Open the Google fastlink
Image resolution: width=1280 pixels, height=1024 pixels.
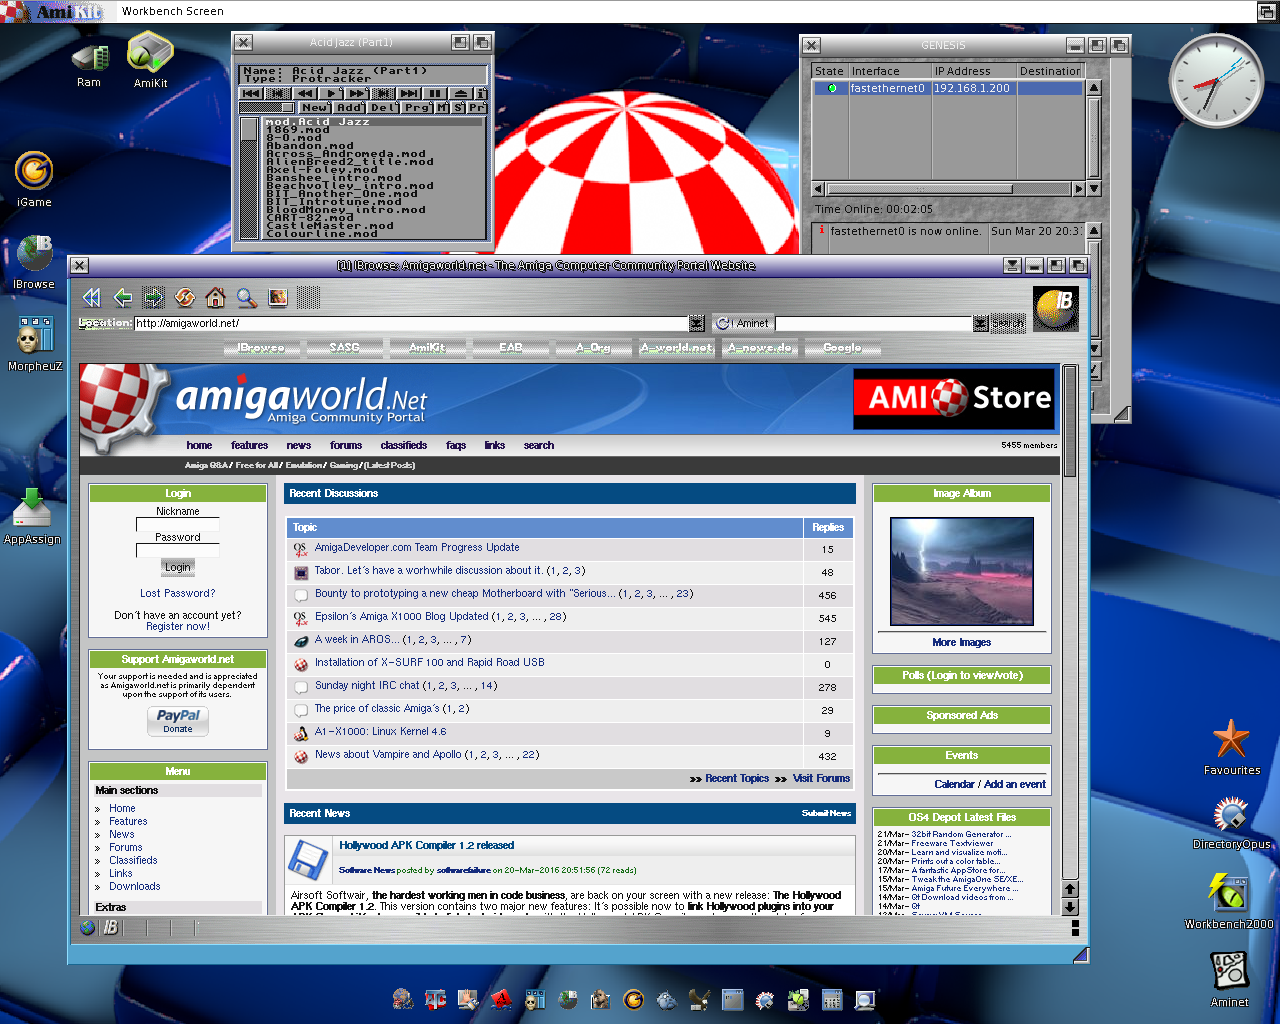842,347
